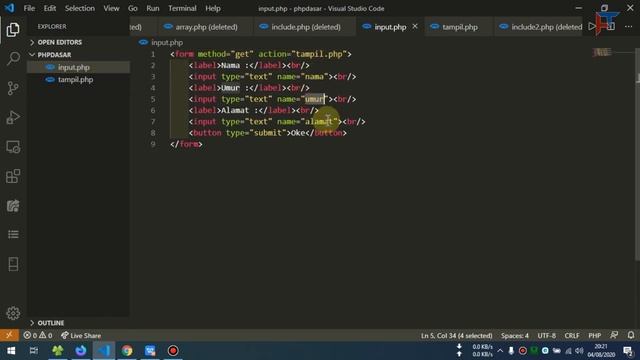Click line number 9 in the gutter
This screenshot has height=360, width=640.
(x=153, y=144)
